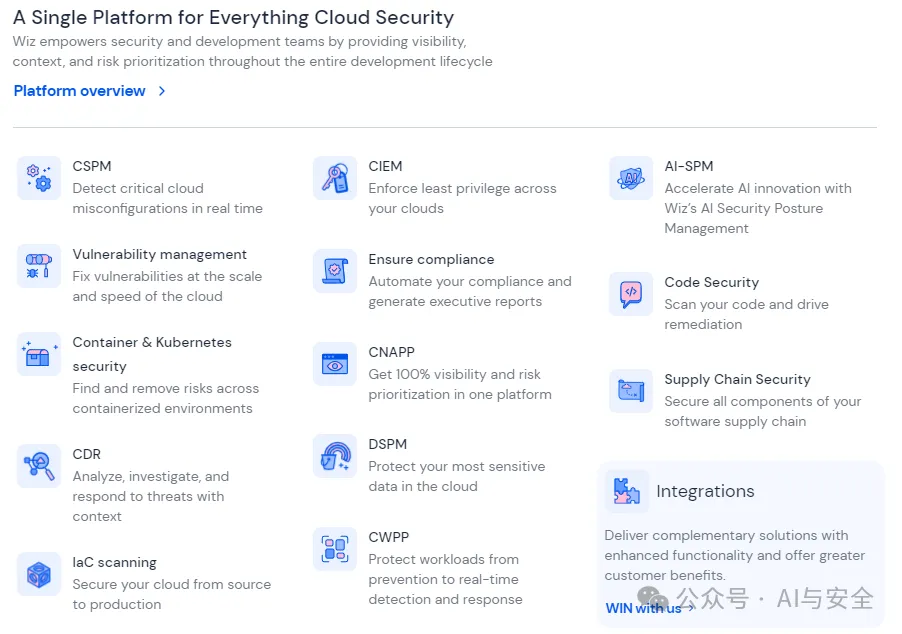Click the IaC scanning cube icon
This screenshot has height=634, width=902.
39,574
